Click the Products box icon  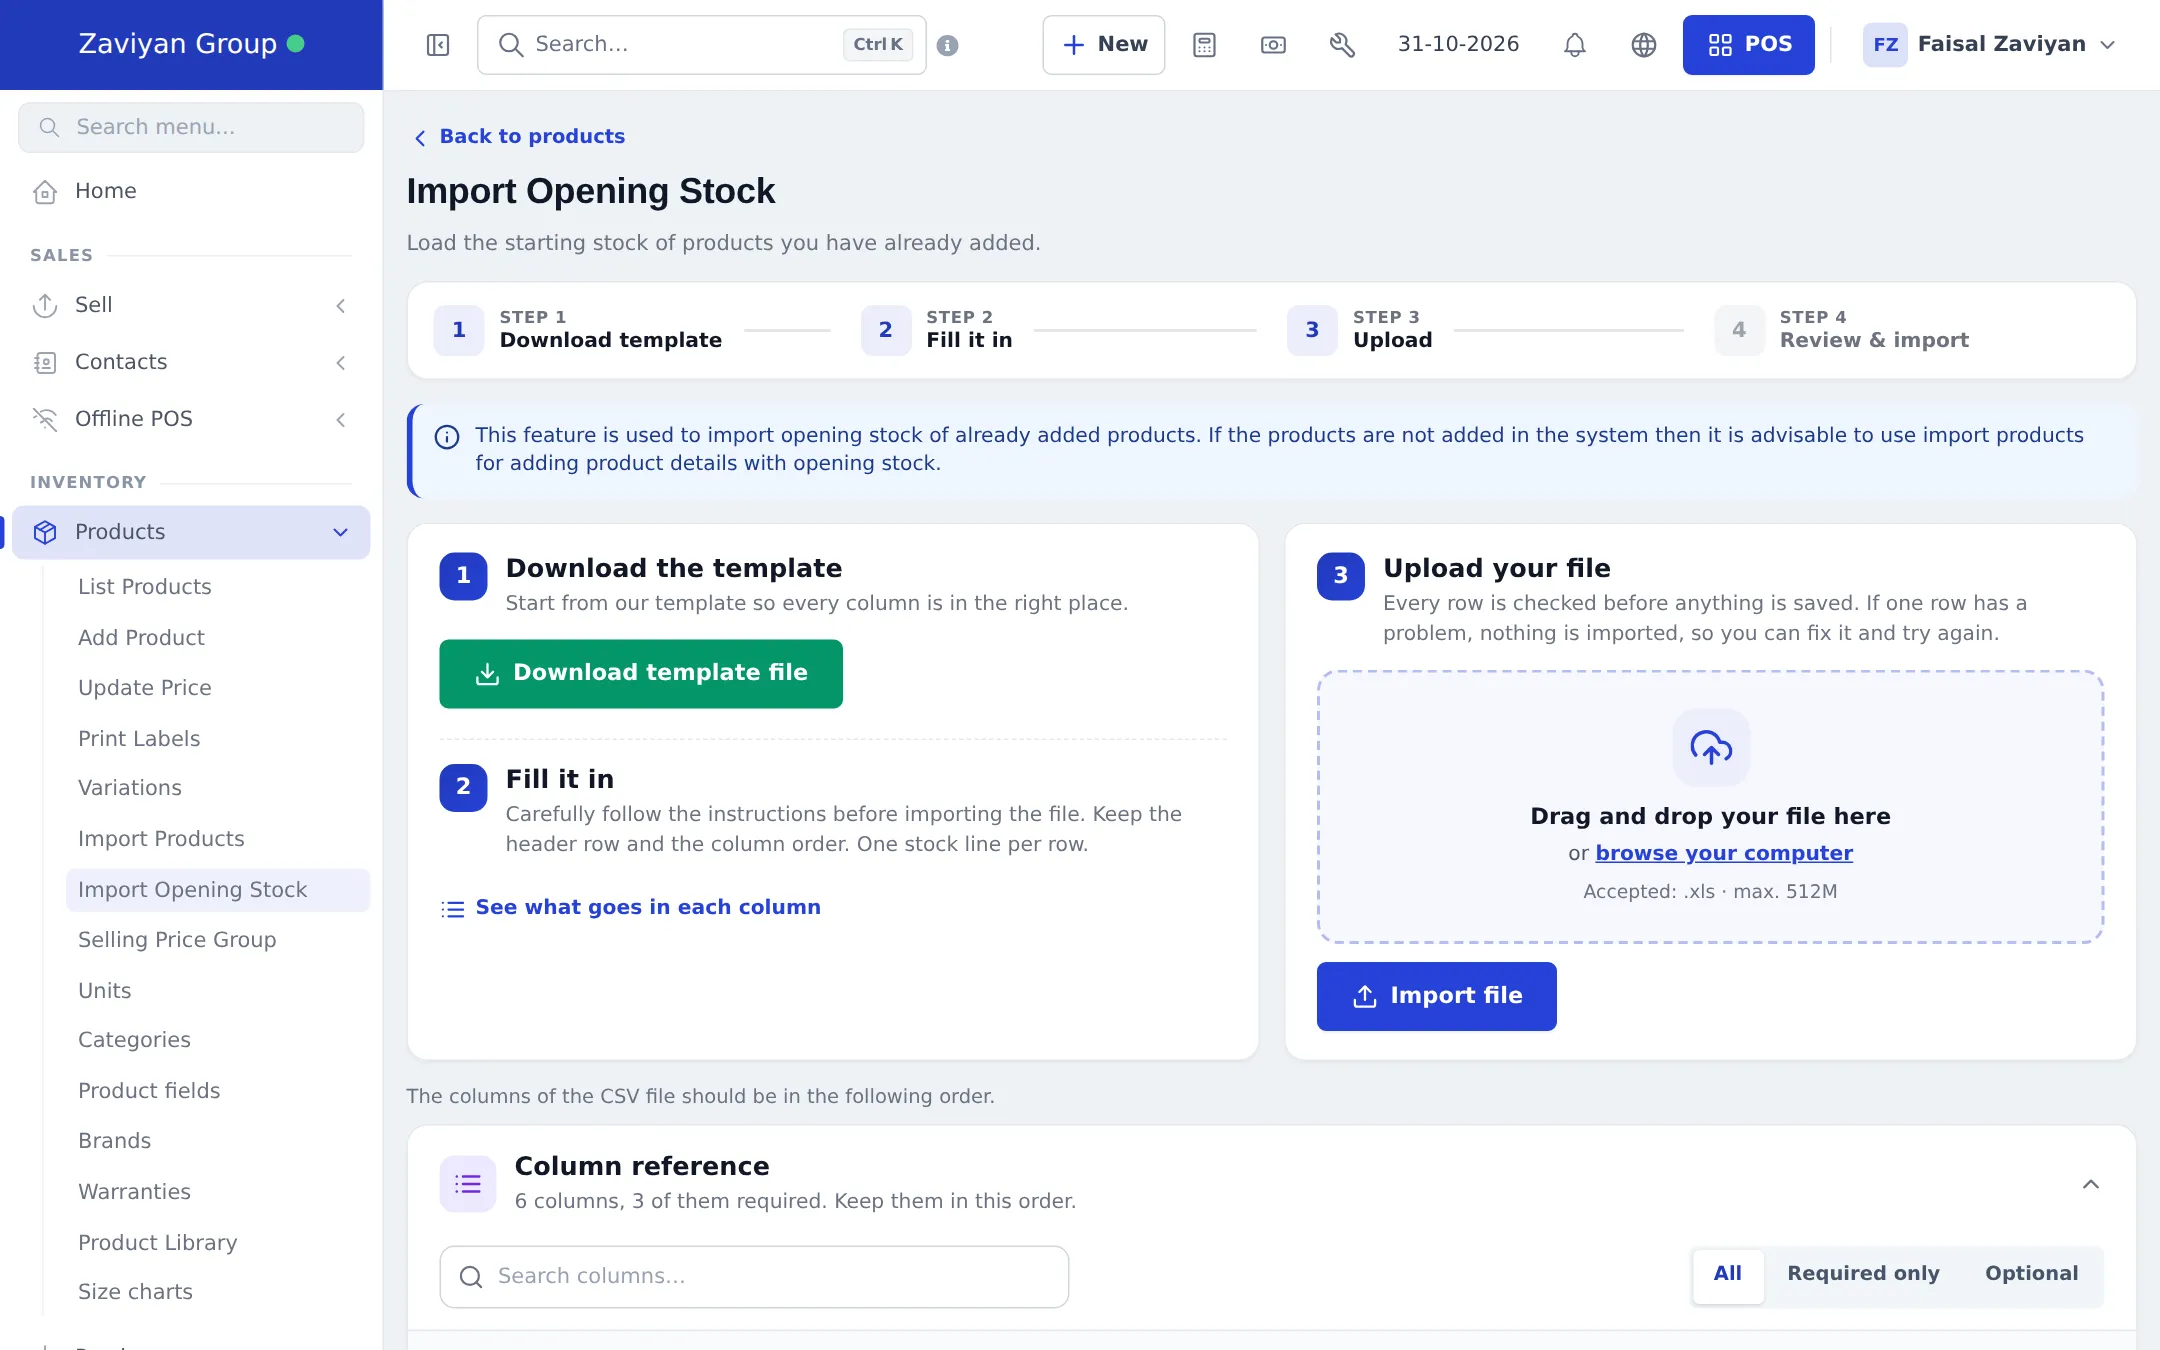coord(45,532)
